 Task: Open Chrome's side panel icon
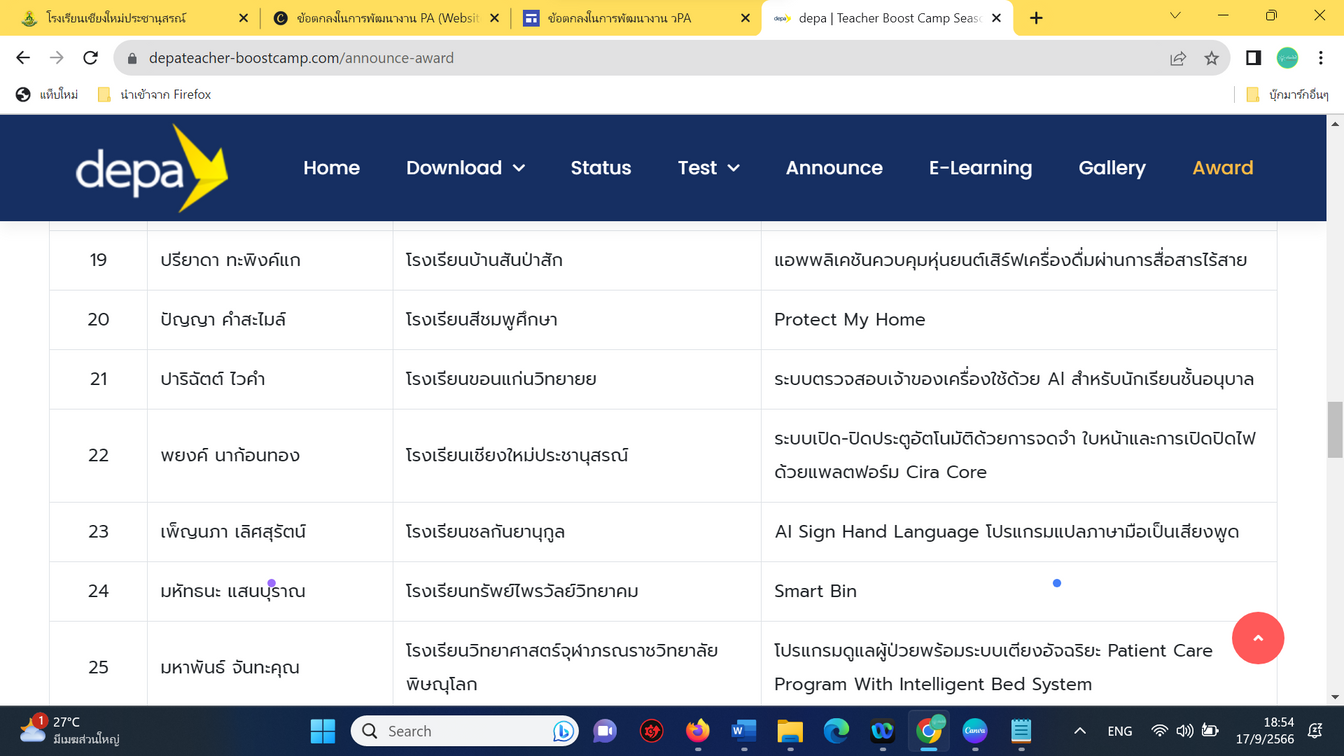click(x=1253, y=58)
